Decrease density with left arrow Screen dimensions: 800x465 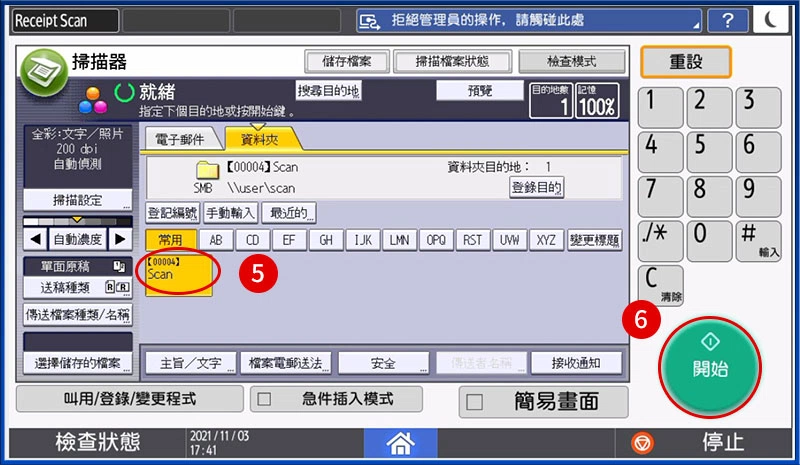[35, 239]
